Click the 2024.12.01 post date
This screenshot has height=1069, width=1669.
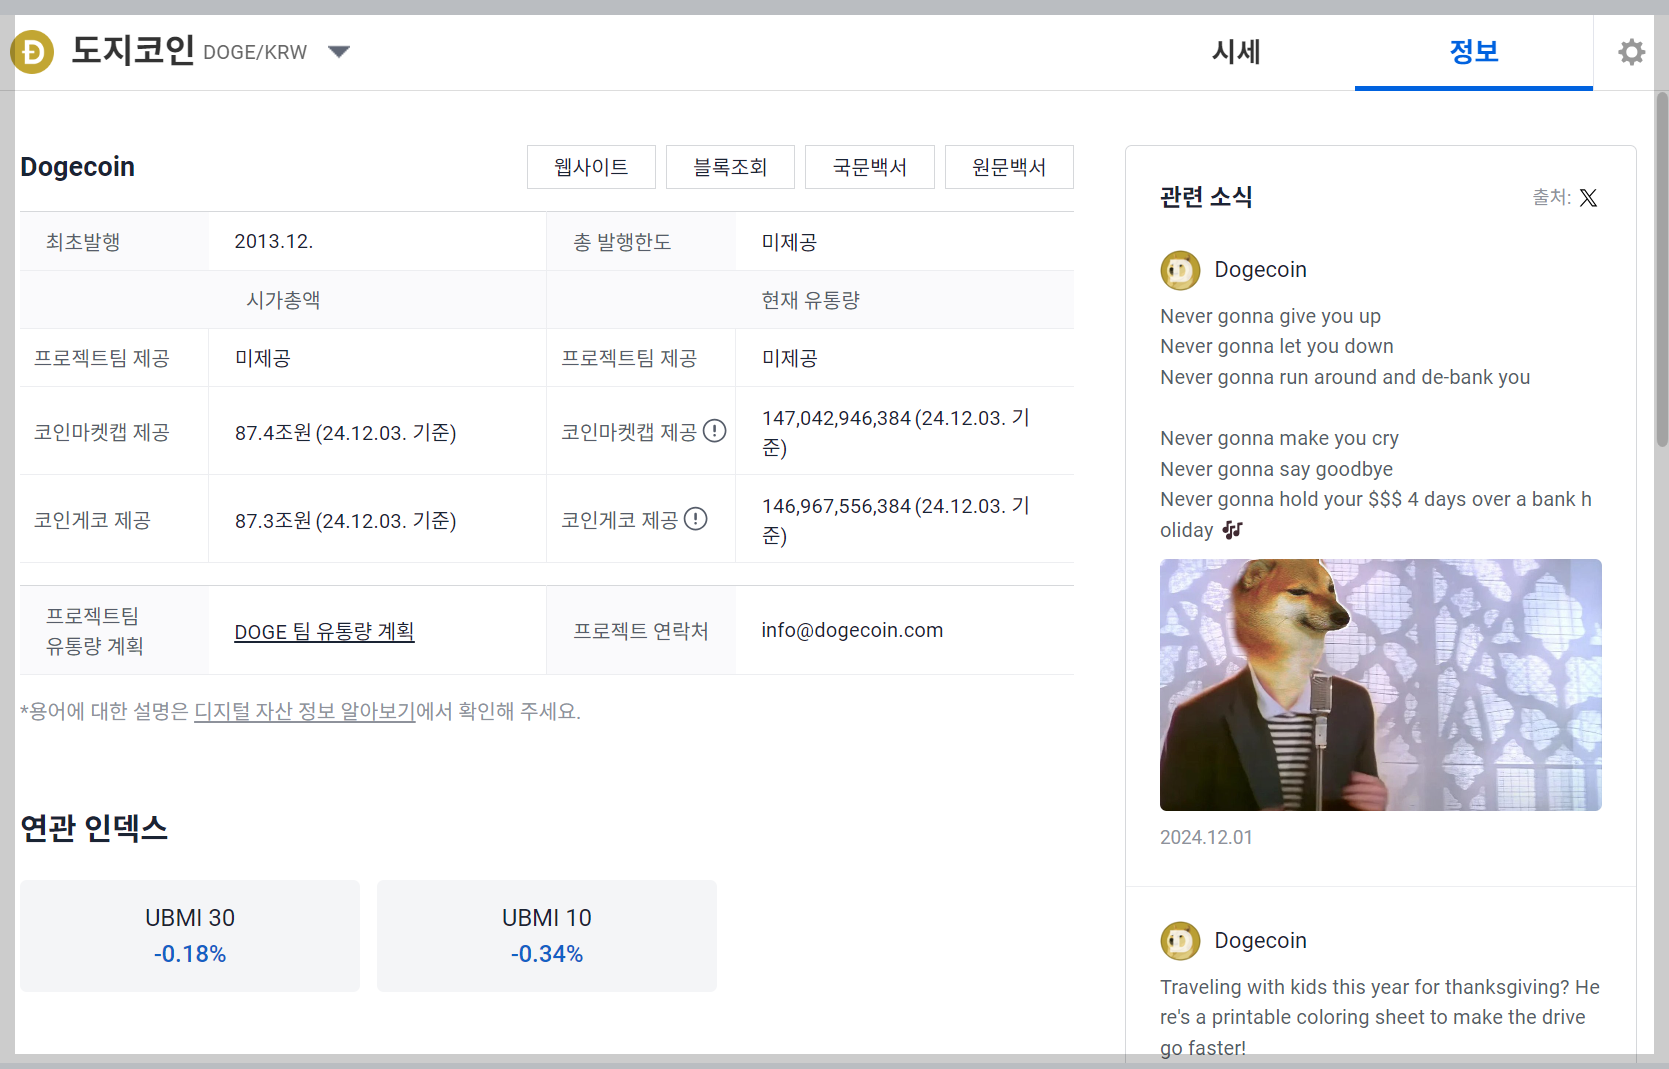pos(1206,837)
